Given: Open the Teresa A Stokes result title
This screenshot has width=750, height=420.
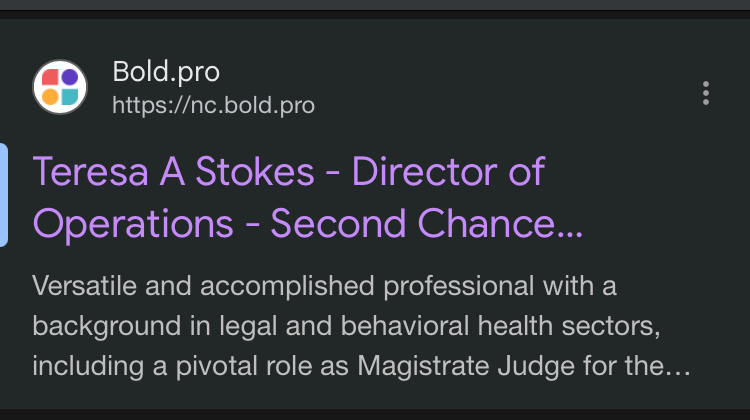Looking at the screenshot, I should click(290, 172).
